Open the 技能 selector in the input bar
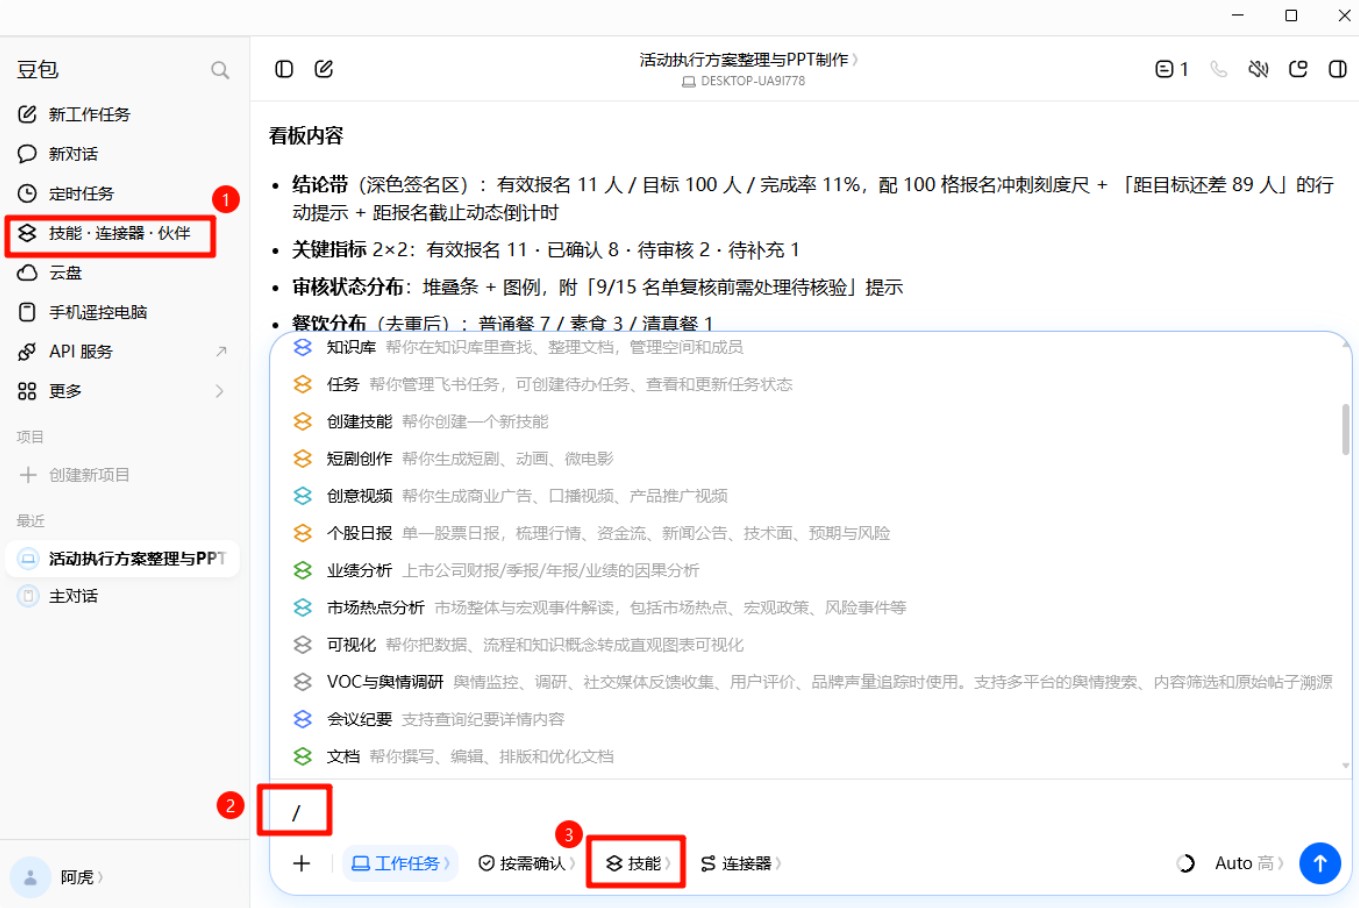Viewport: 1359px width, 908px height. 638,863
